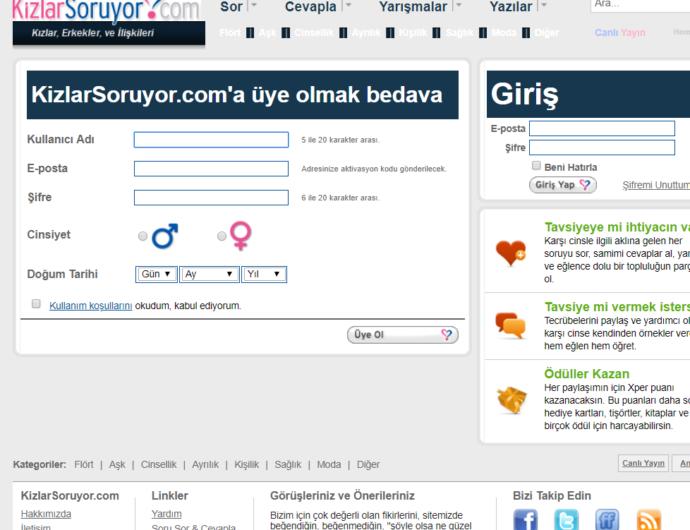Viewport: 690px width, 530px height.
Task: Select the male gender radio button
Action: [143, 236]
